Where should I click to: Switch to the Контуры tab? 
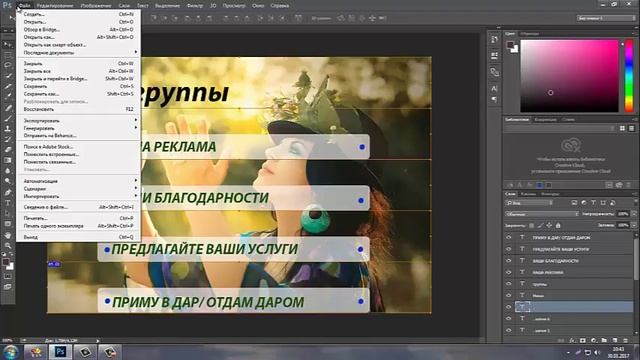coord(550,194)
